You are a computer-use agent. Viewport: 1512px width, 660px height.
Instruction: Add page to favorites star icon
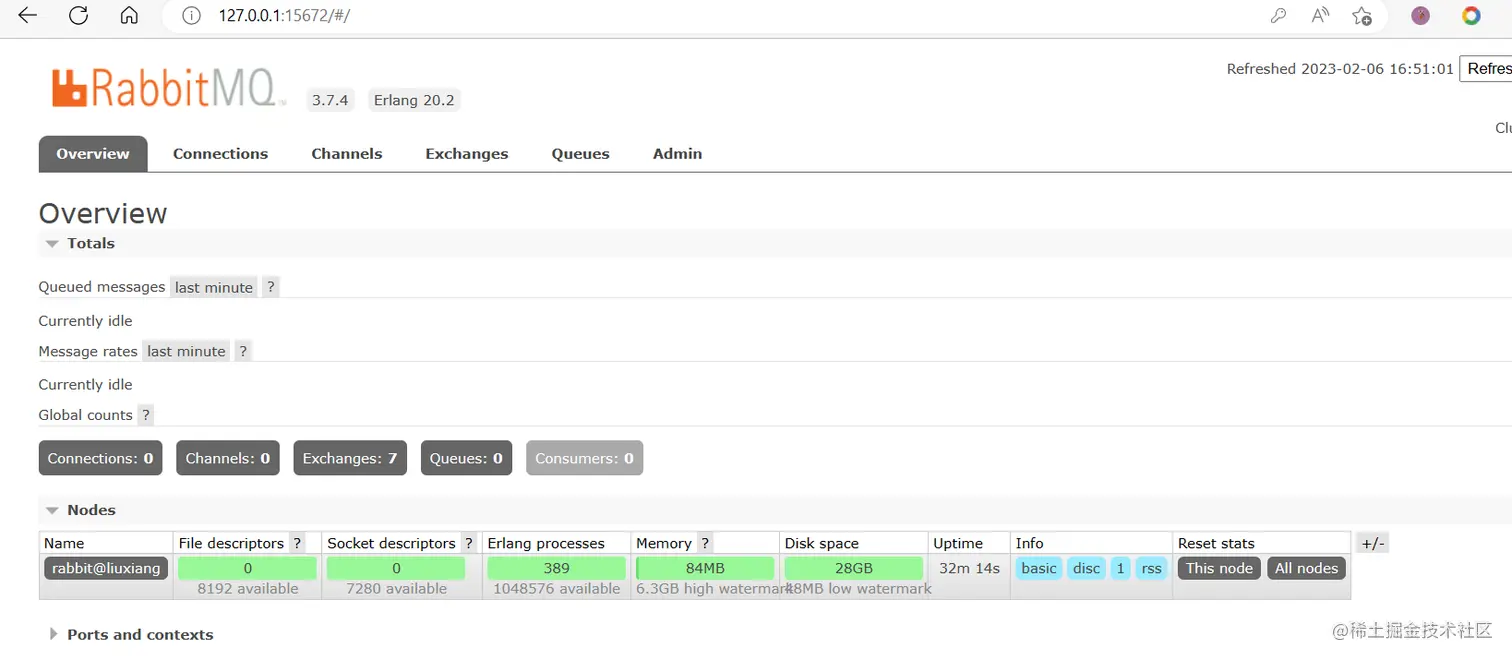coord(1362,15)
